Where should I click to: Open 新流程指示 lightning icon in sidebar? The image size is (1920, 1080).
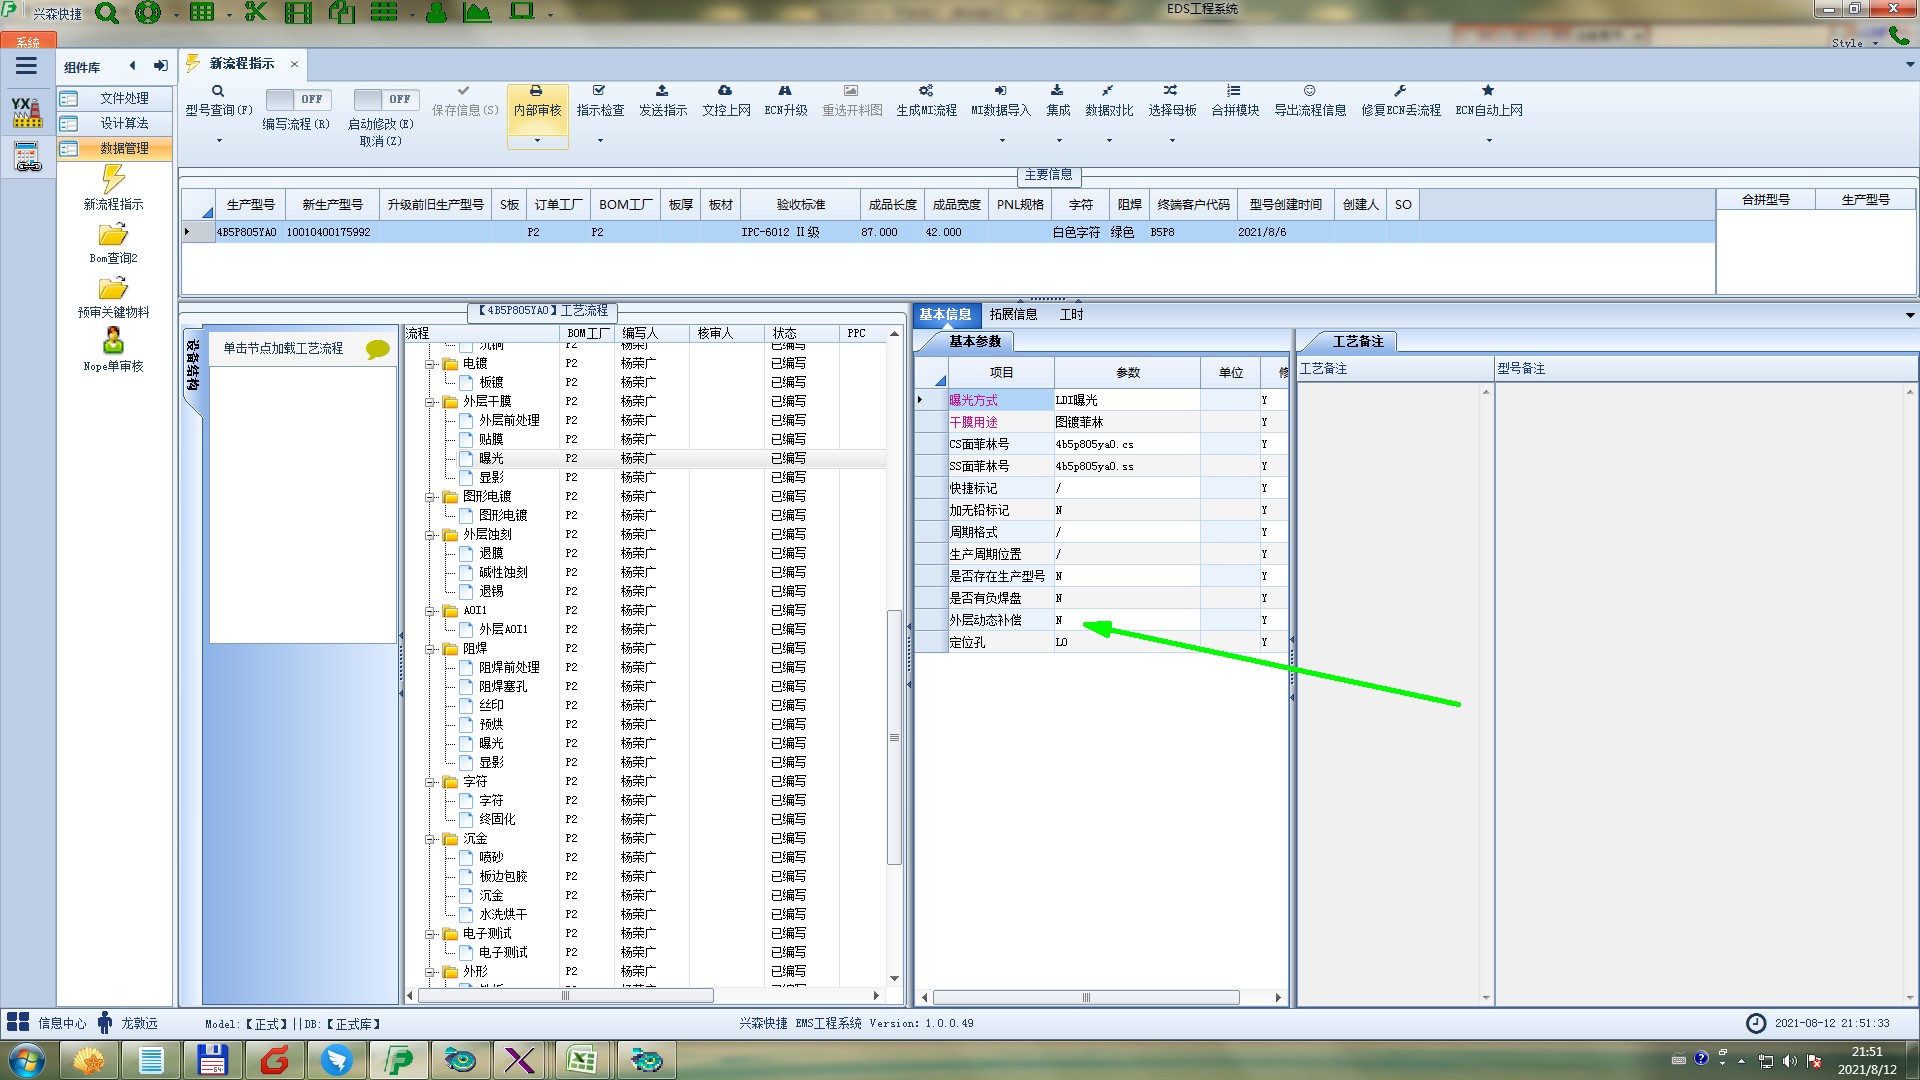tap(113, 180)
